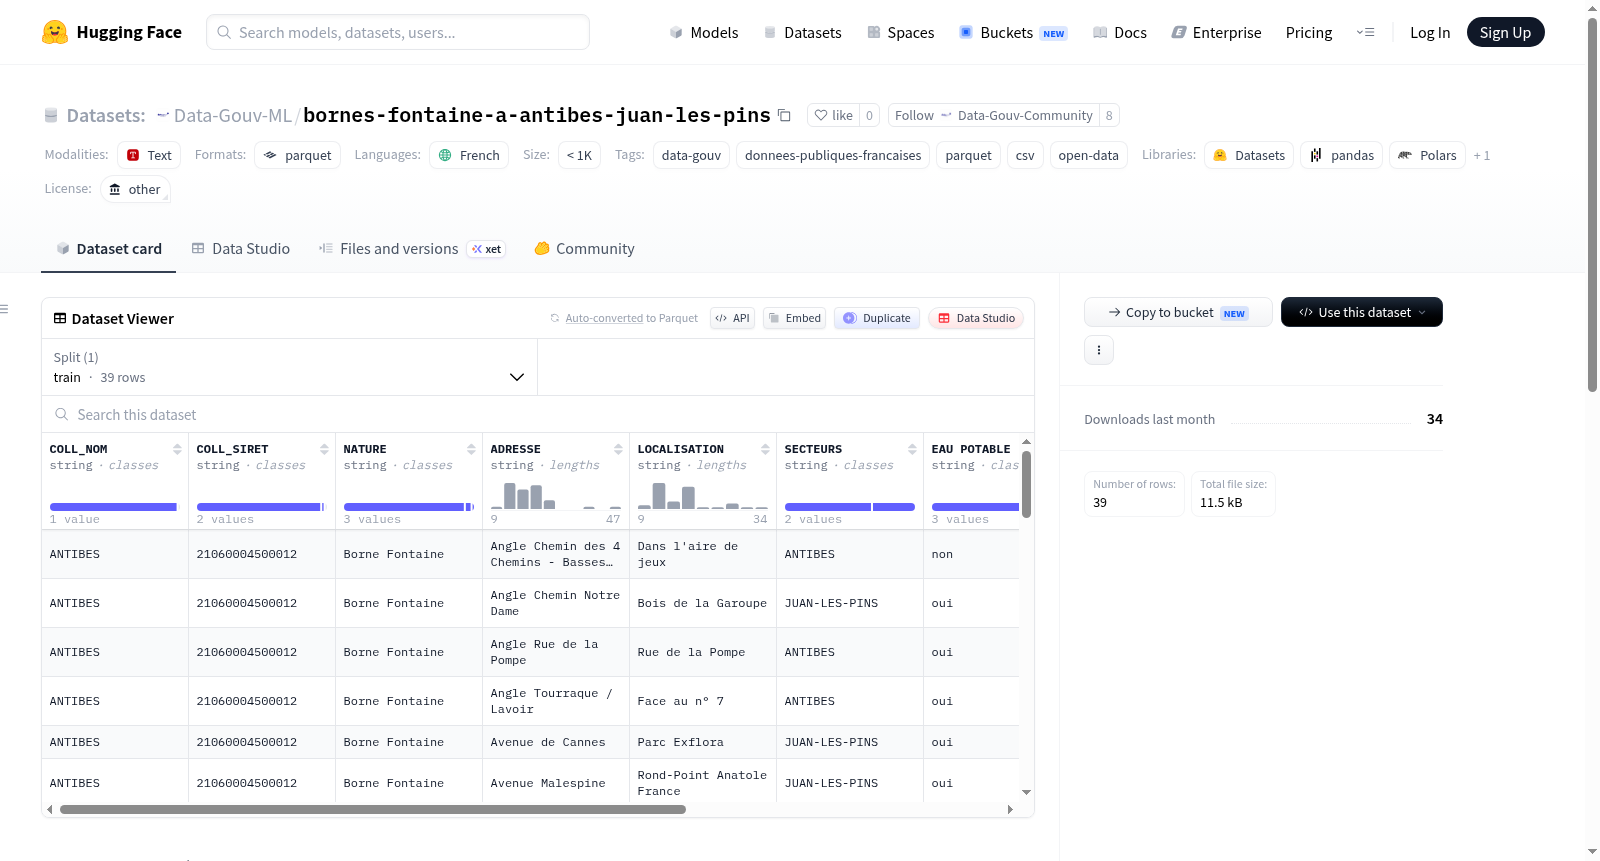The image size is (1600, 861).
Task: Click the French language tag
Action: click(x=469, y=155)
